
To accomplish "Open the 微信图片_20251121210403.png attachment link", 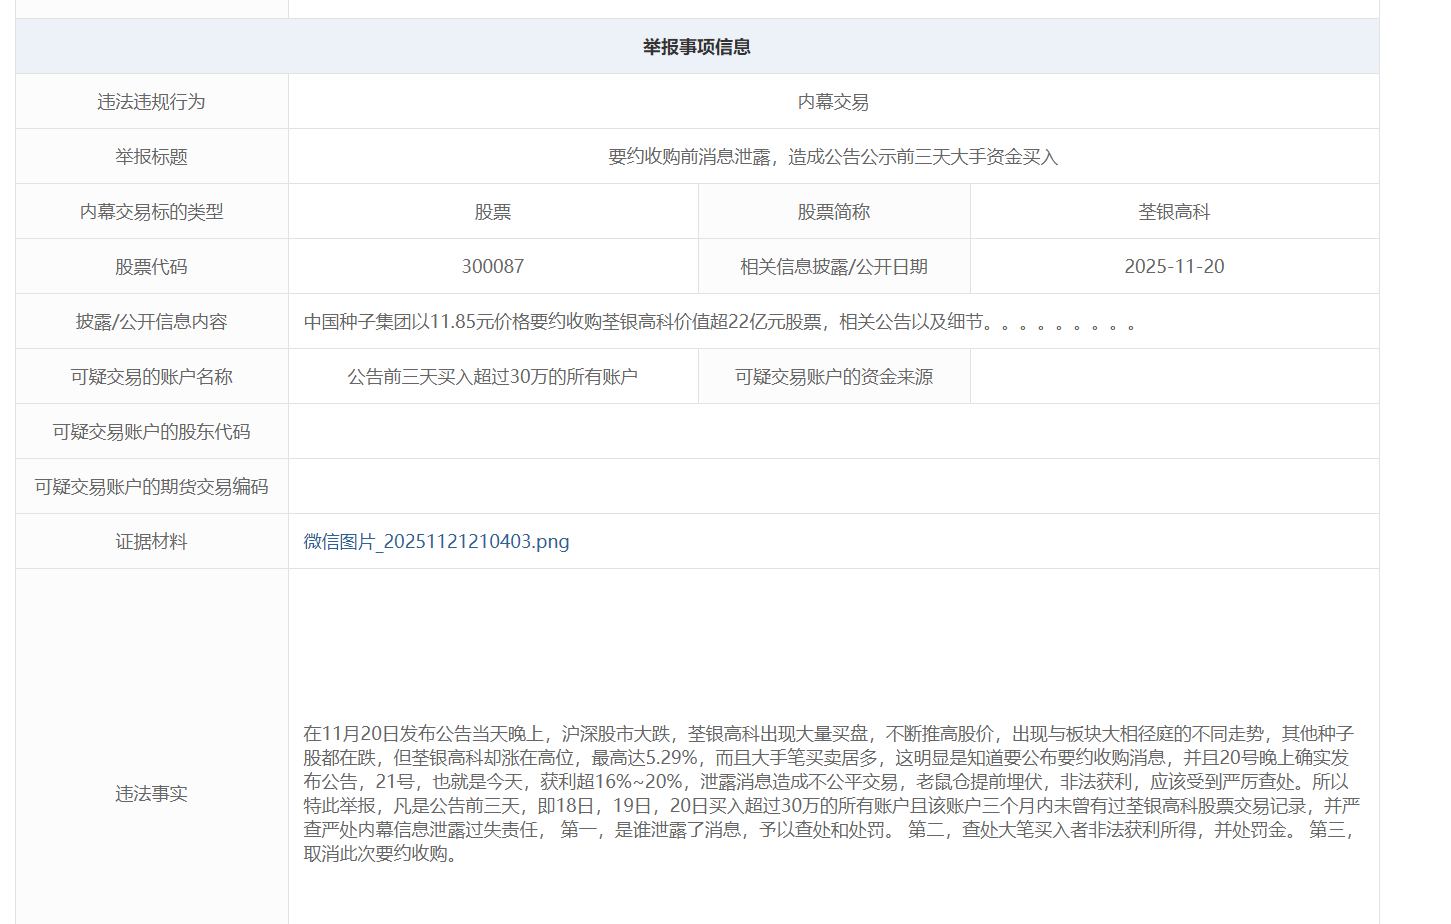I will (436, 541).
